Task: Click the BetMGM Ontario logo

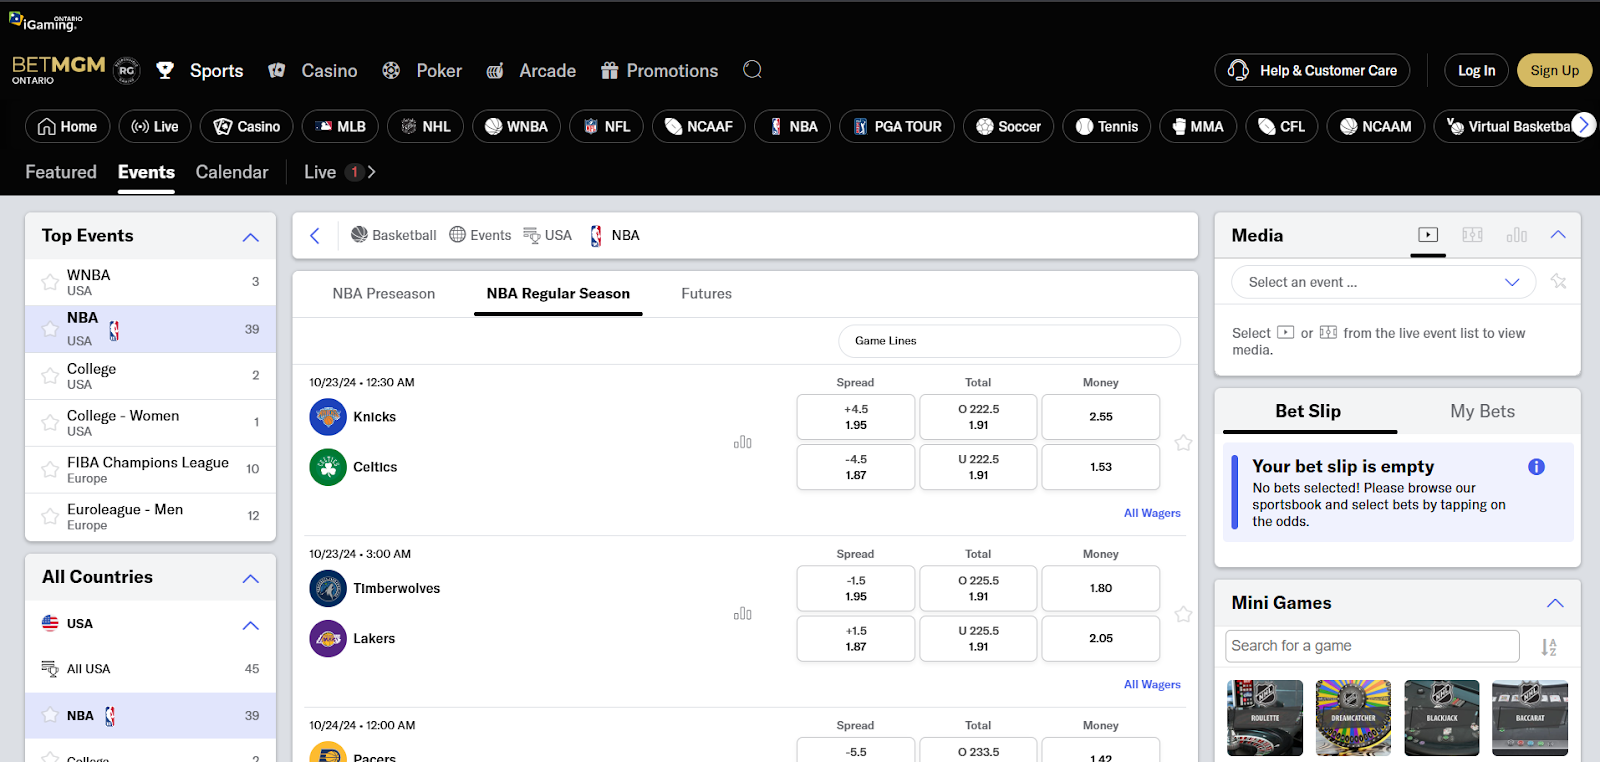Action: point(58,69)
